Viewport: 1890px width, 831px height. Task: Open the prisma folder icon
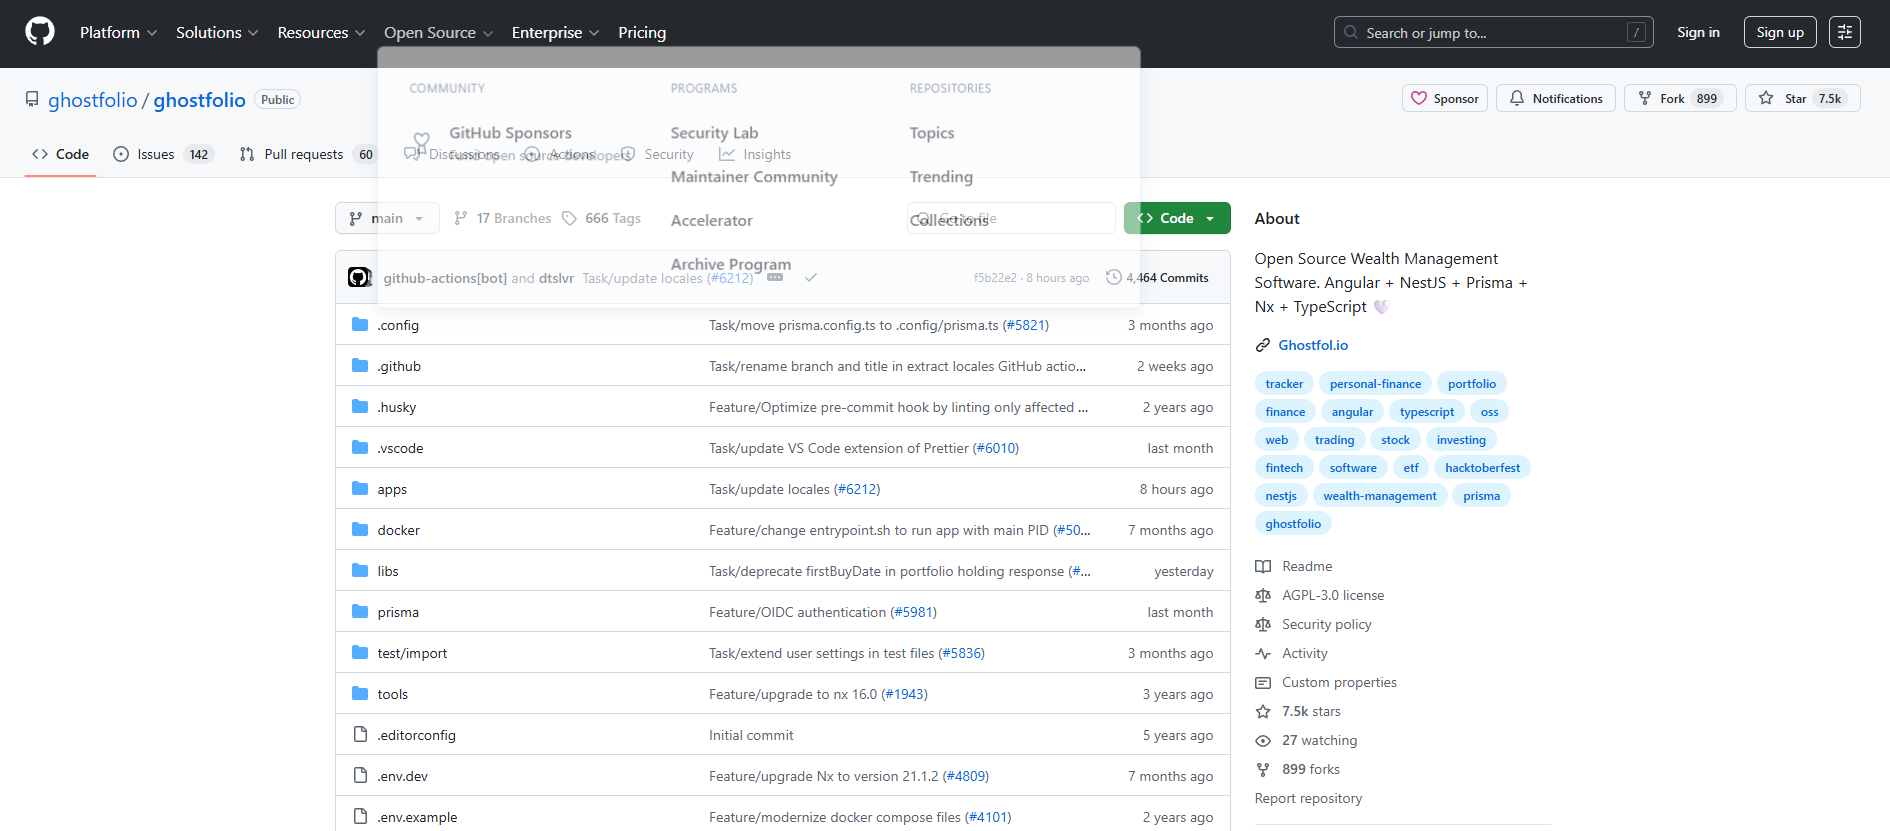point(360,612)
